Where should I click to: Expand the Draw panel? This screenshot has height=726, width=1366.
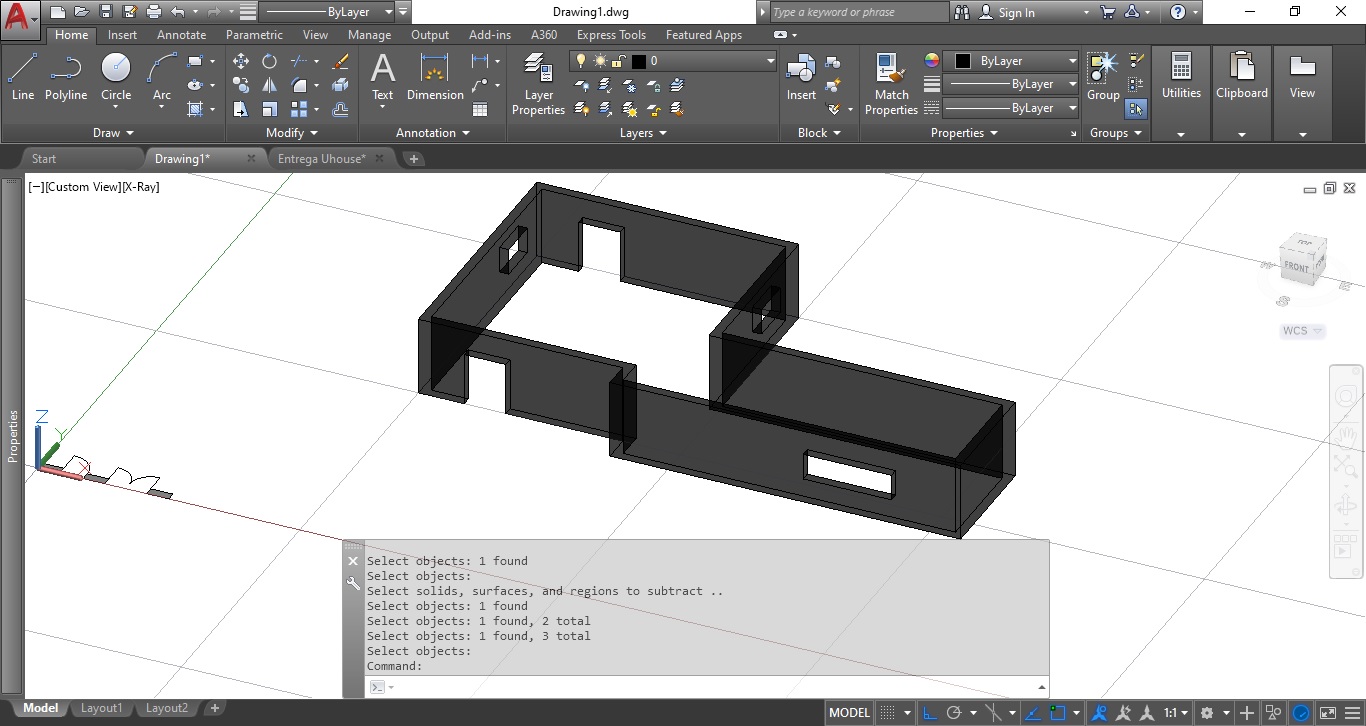(113, 133)
